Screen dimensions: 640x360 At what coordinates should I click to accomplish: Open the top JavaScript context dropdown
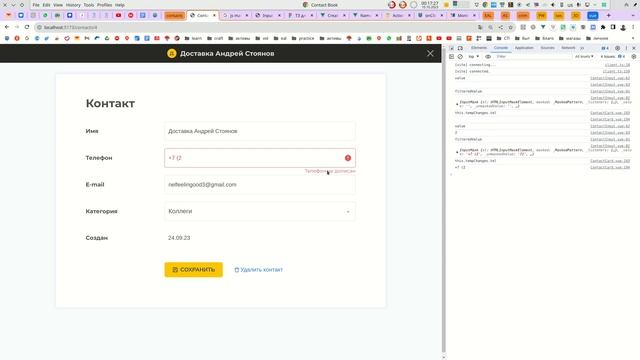point(473,57)
